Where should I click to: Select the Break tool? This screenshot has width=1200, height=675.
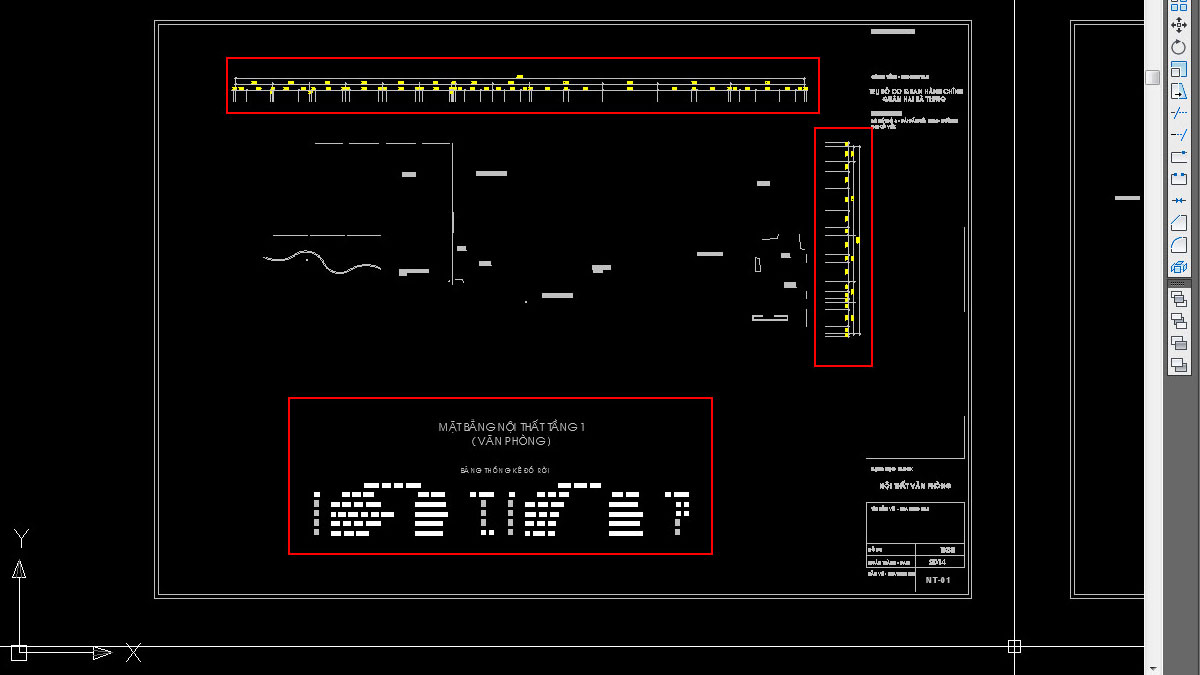[x=1179, y=179]
